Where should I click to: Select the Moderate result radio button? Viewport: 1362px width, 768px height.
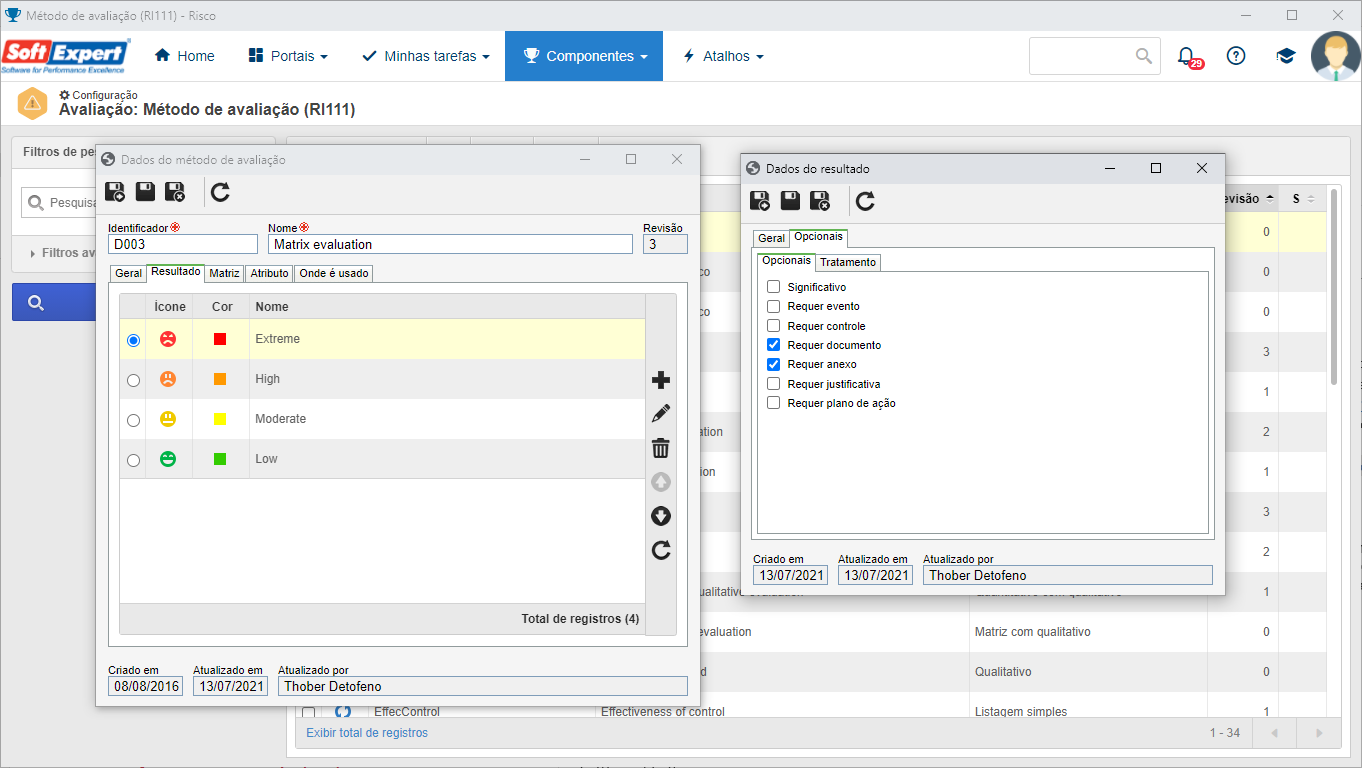point(133,420)
